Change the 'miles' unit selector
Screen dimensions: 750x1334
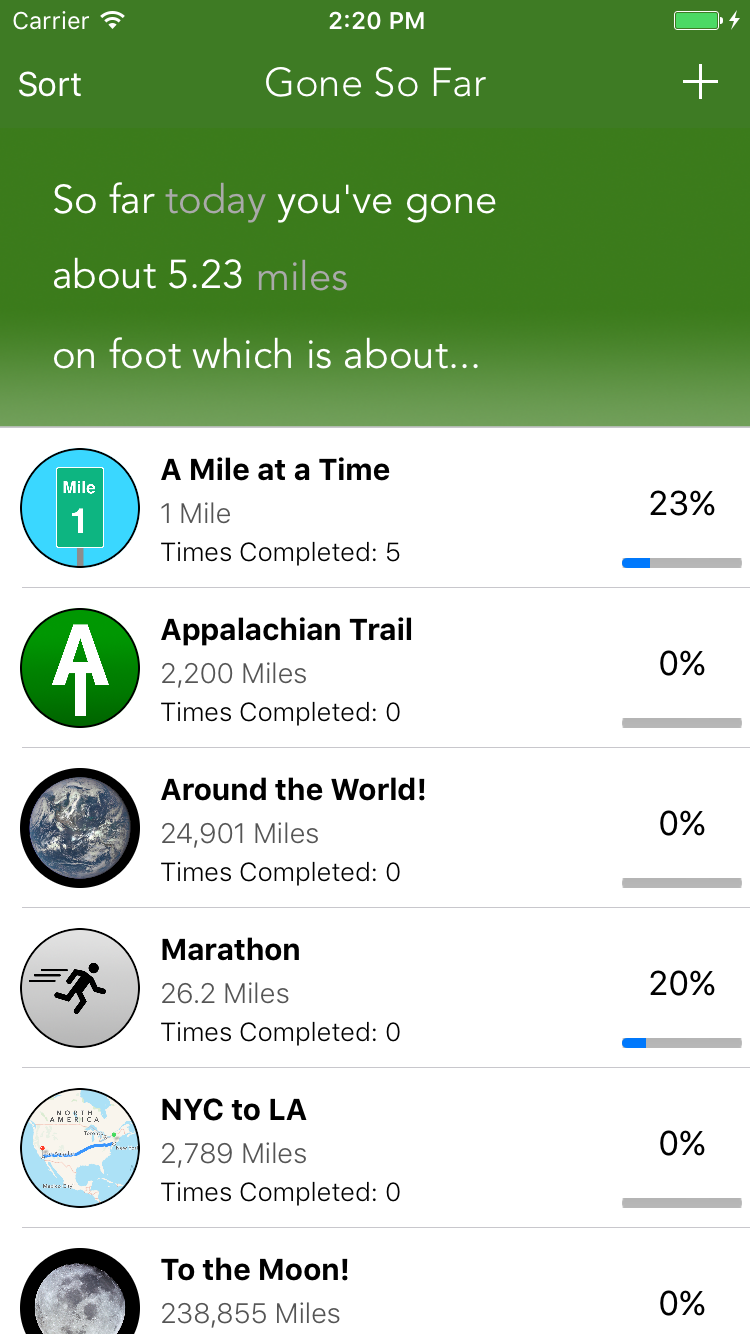302,277
